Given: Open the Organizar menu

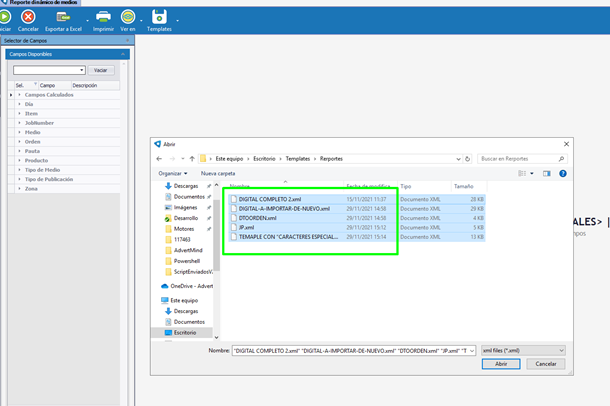Looking at the screenshot, I should (173, 173).
